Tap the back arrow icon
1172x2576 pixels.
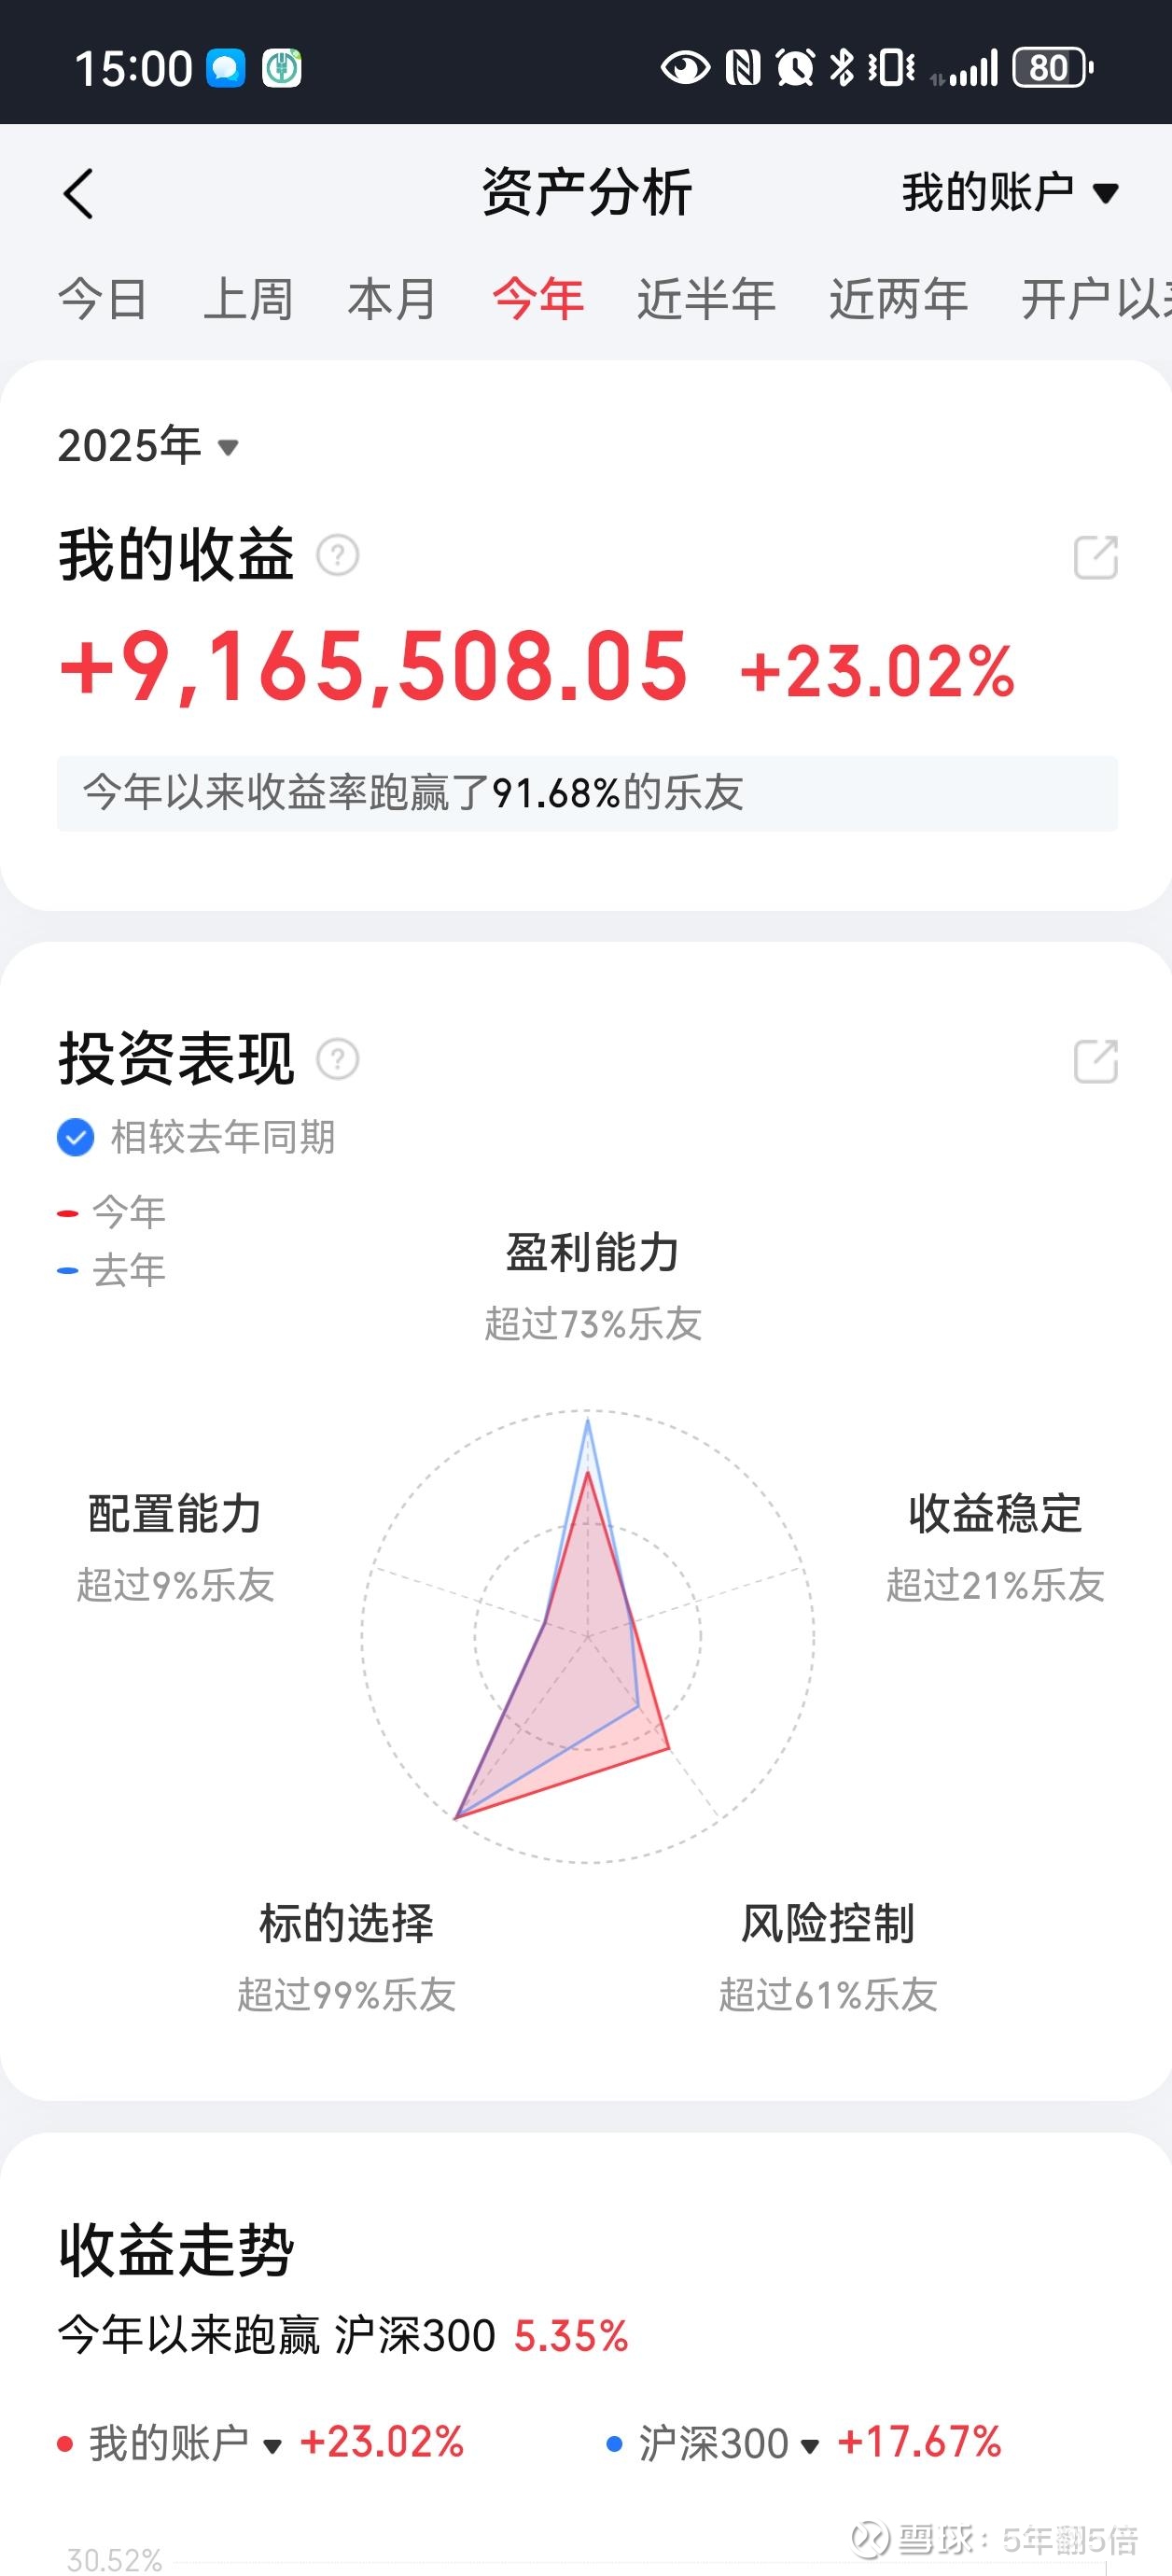pos(78,193)
